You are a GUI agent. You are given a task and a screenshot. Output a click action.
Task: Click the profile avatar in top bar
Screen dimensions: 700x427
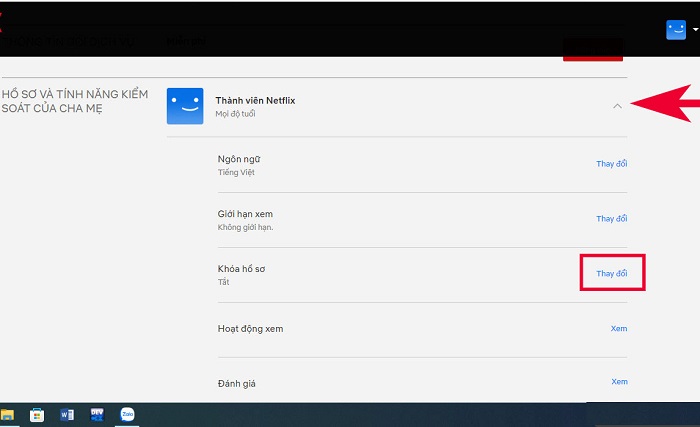[676, 30]
